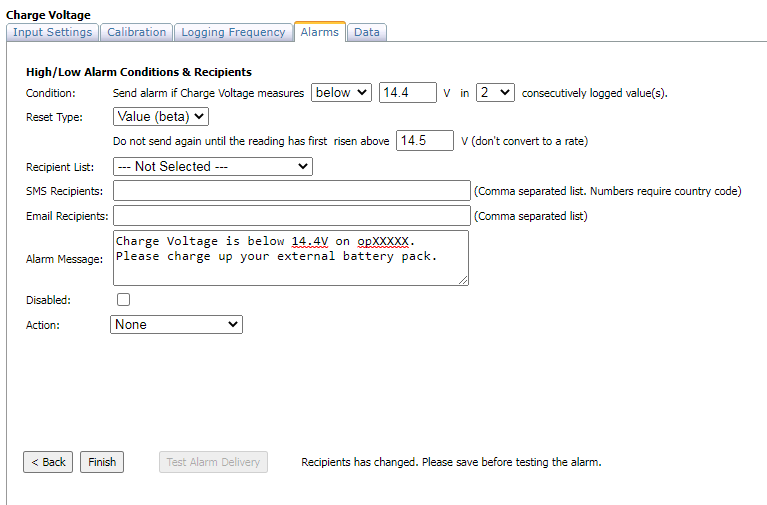Focus the SMS Recipients text field

tap(291, 191)
